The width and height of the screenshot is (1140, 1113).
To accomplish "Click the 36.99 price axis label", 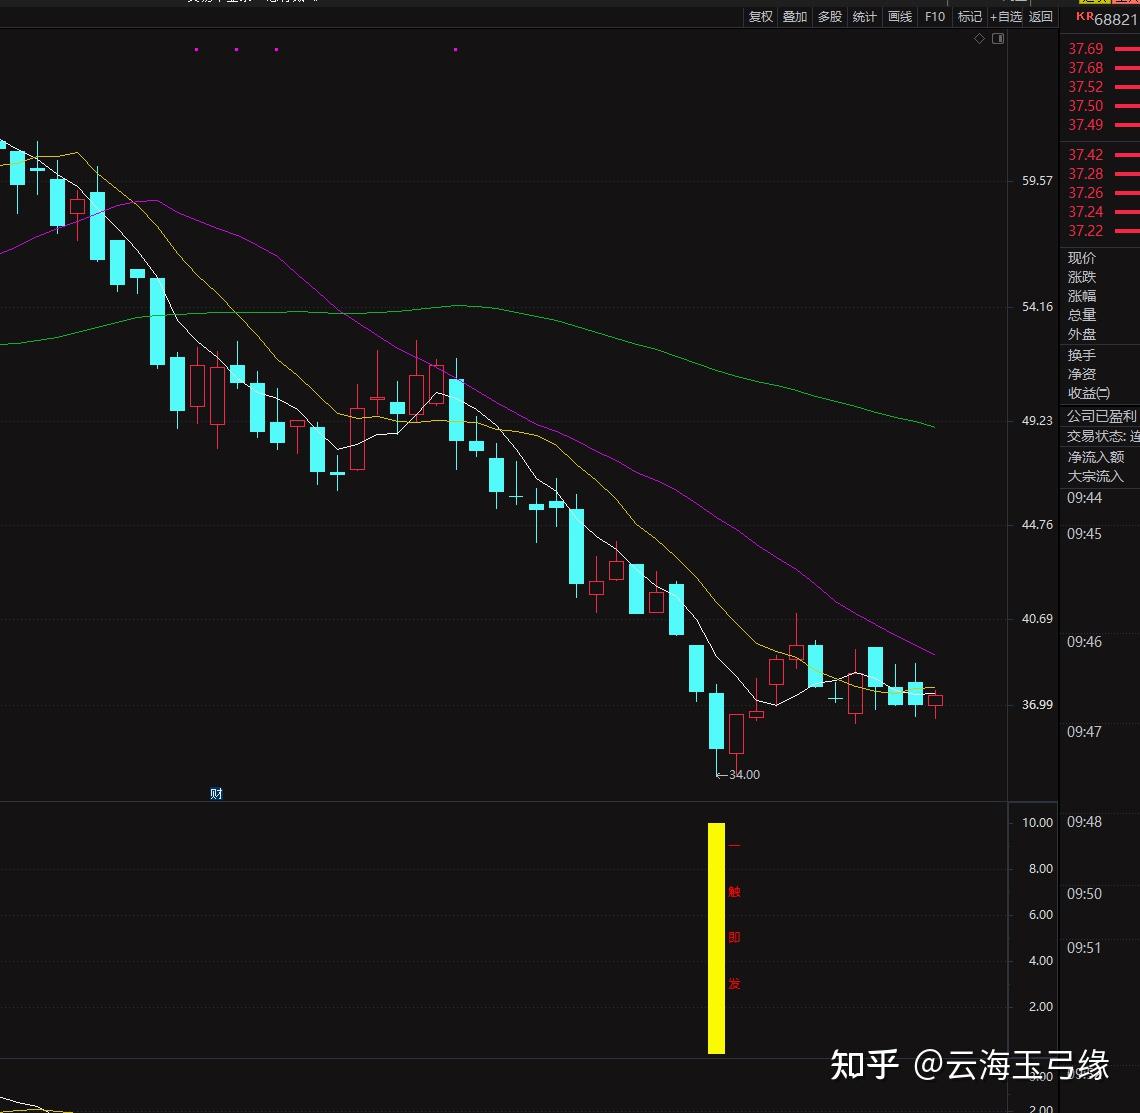I will tap(1037, 704).
